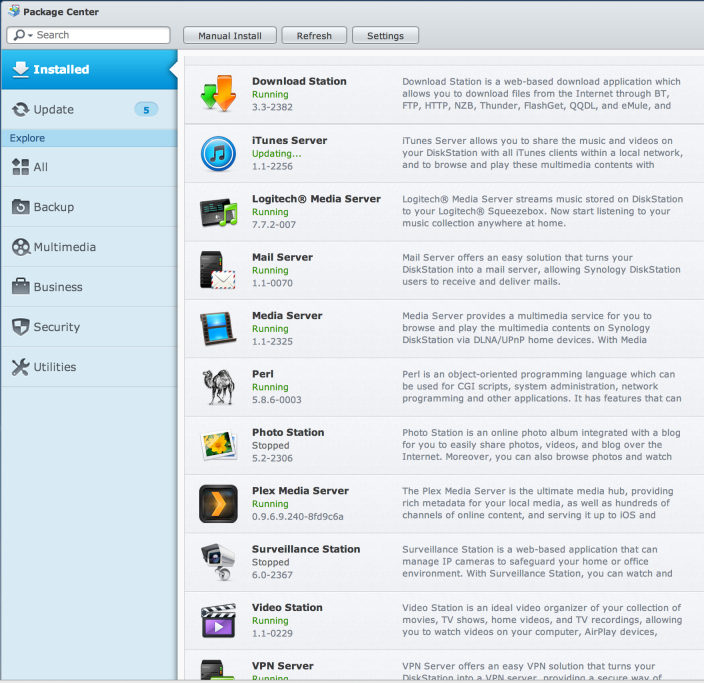Screen dimensions: 704x683
Task: Select the Download Station title
Action: tap(299, 81)
